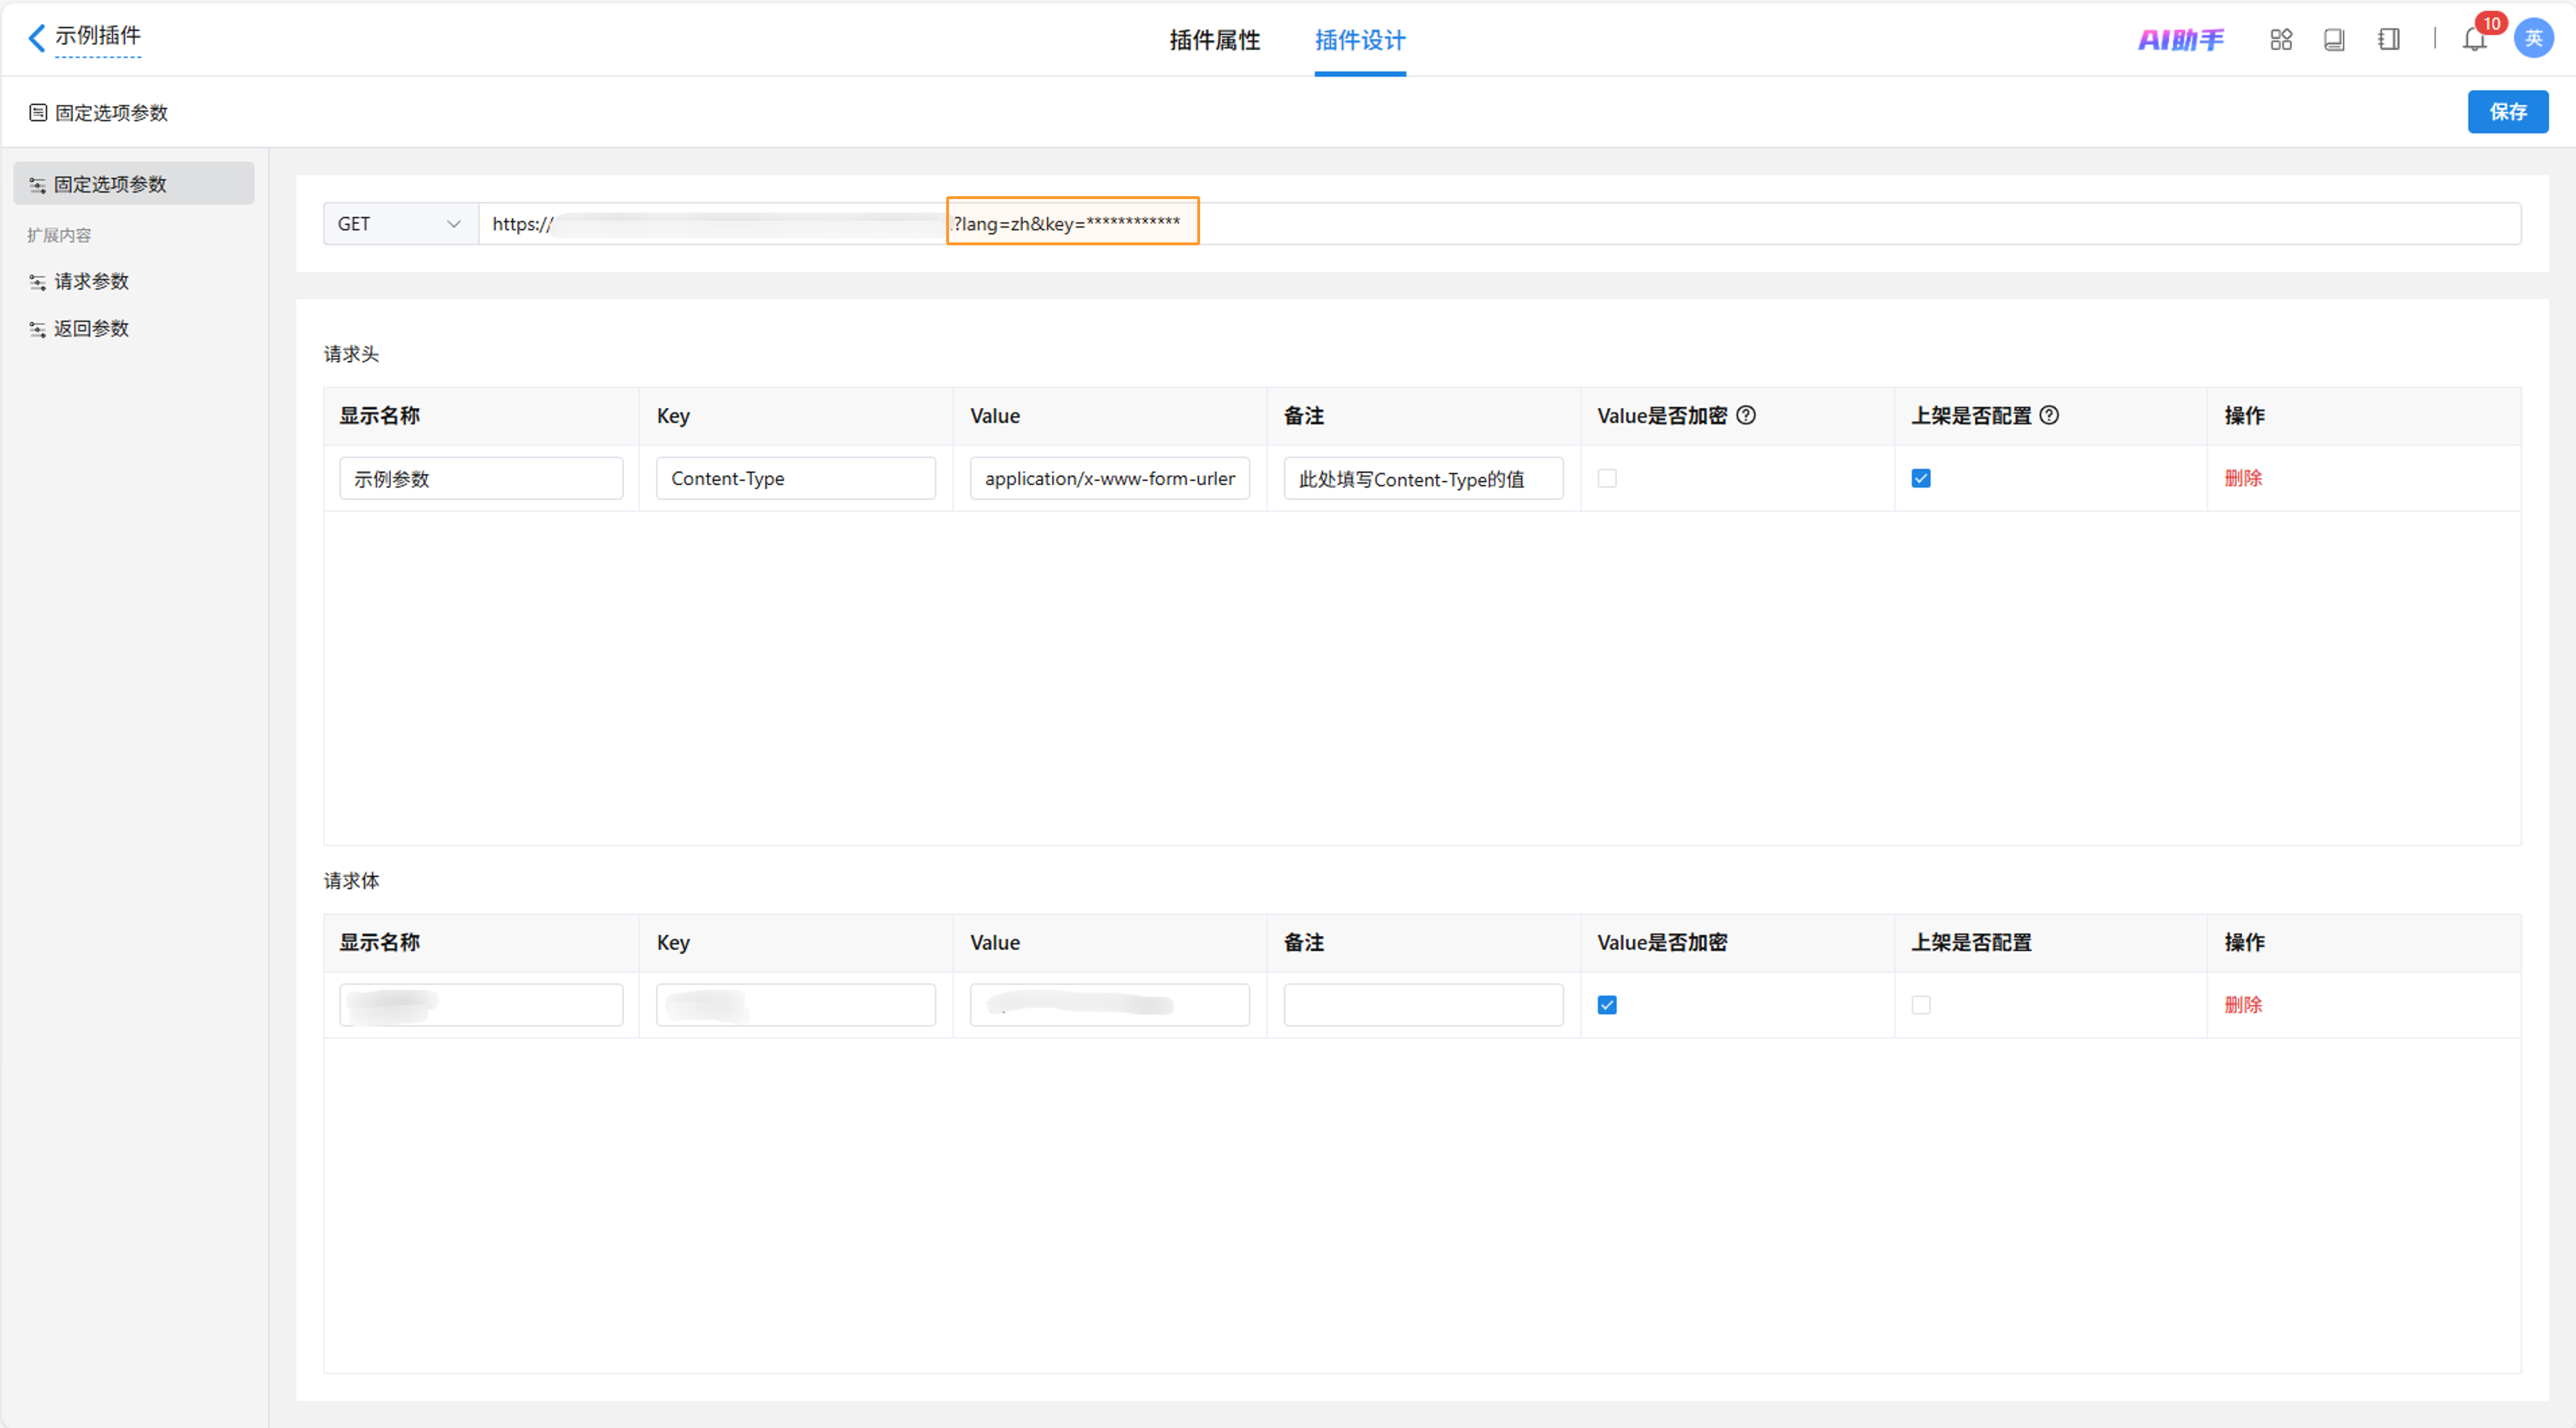
Task: Open the notifications bell
Action: [x=2474, y=40]
